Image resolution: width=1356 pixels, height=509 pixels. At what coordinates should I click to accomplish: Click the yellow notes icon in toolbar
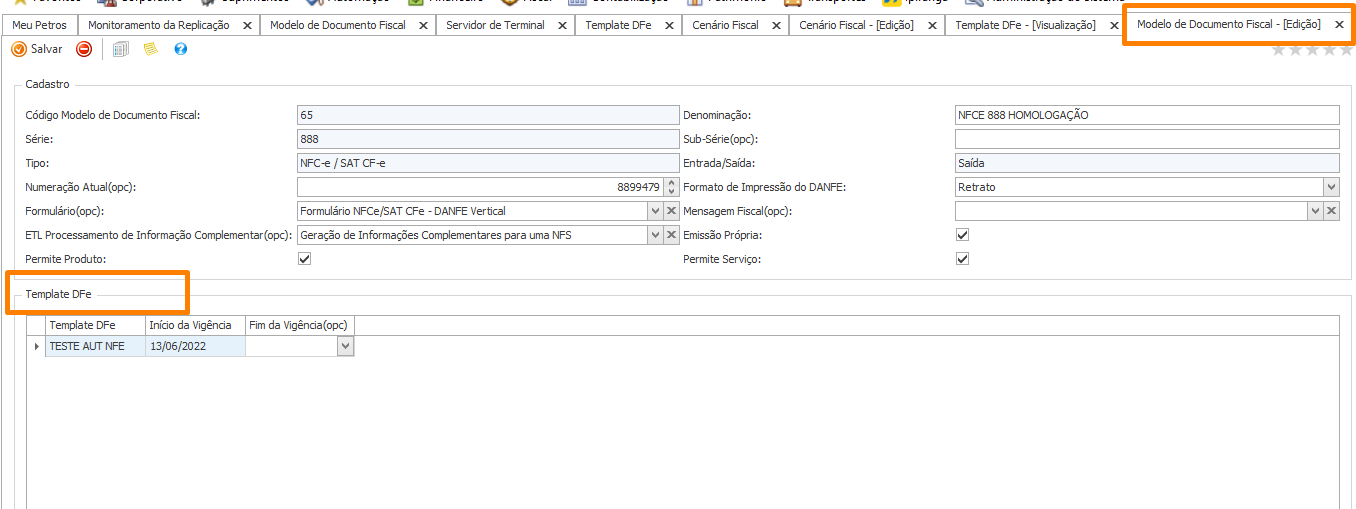pyautogui.click(x=151, y=49)
